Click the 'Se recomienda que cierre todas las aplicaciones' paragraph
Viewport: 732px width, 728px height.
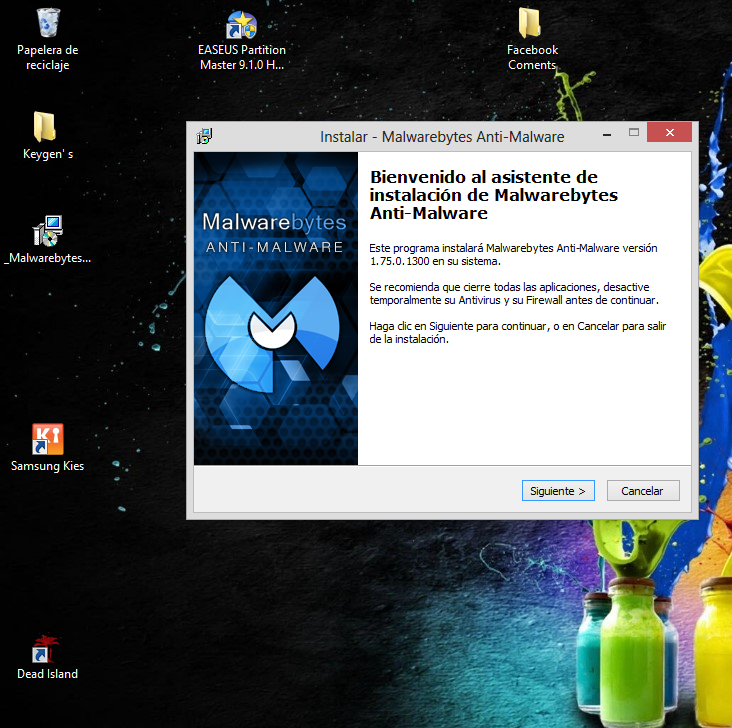point(514,293)
